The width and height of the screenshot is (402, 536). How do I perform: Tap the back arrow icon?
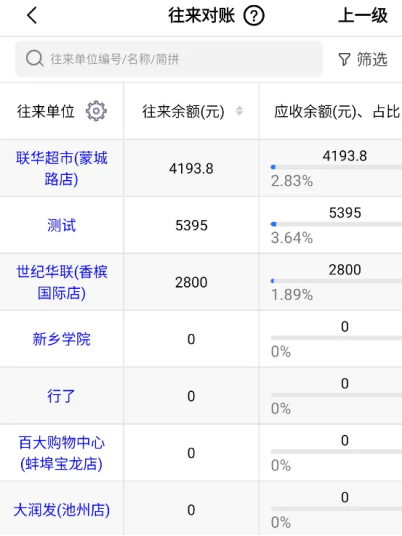[x=32, y=16]
